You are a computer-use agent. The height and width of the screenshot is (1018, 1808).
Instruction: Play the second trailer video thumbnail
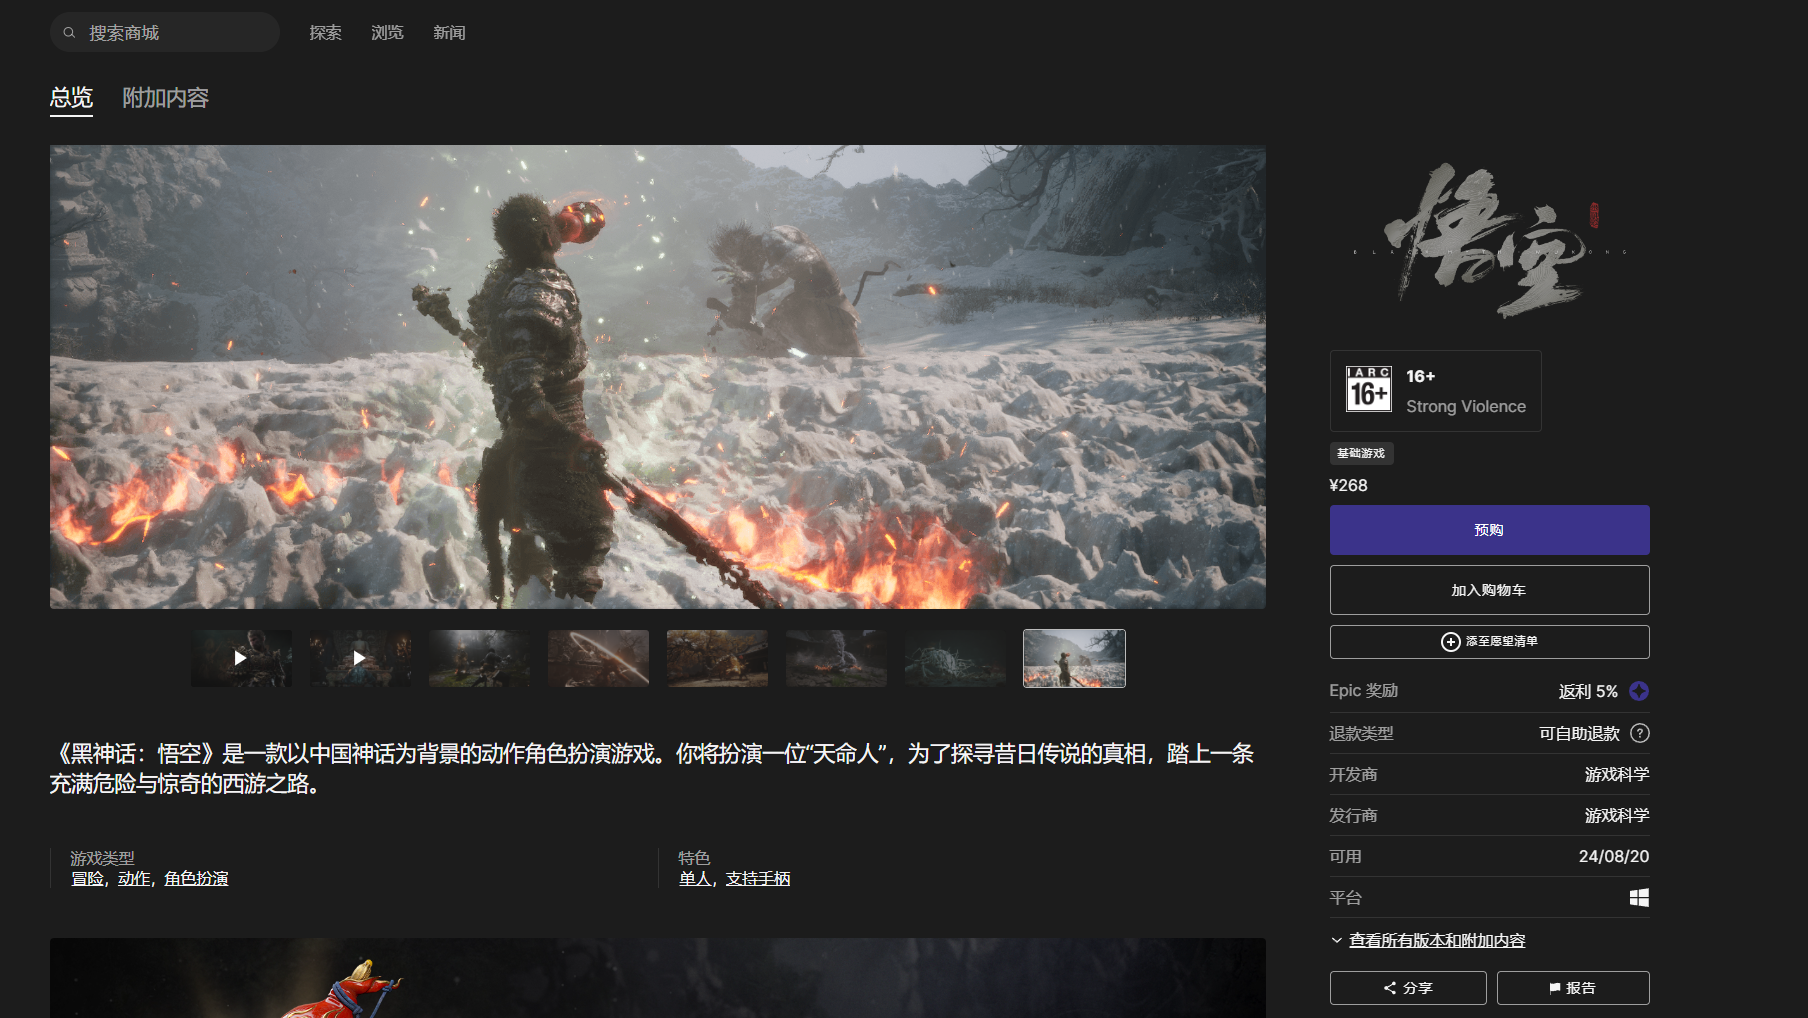[360, 658]
